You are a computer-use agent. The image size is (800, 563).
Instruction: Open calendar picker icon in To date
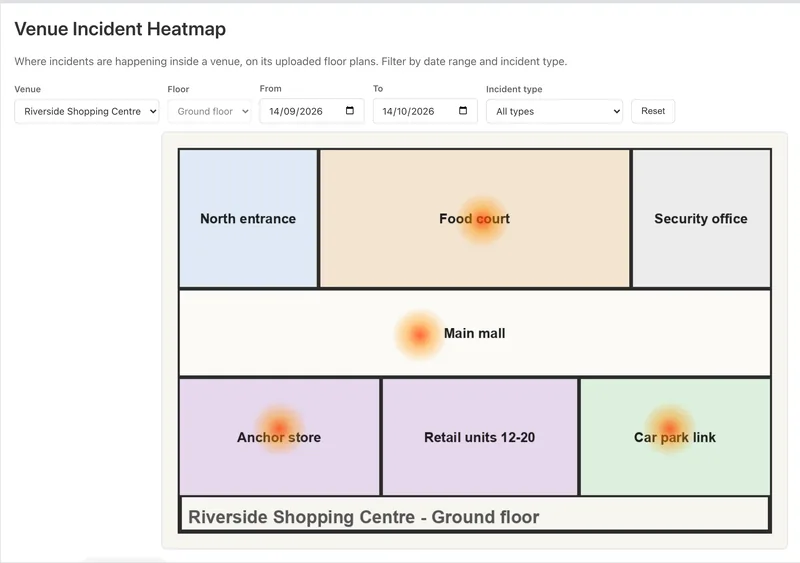pyautogui.click(x=463, y=111)
